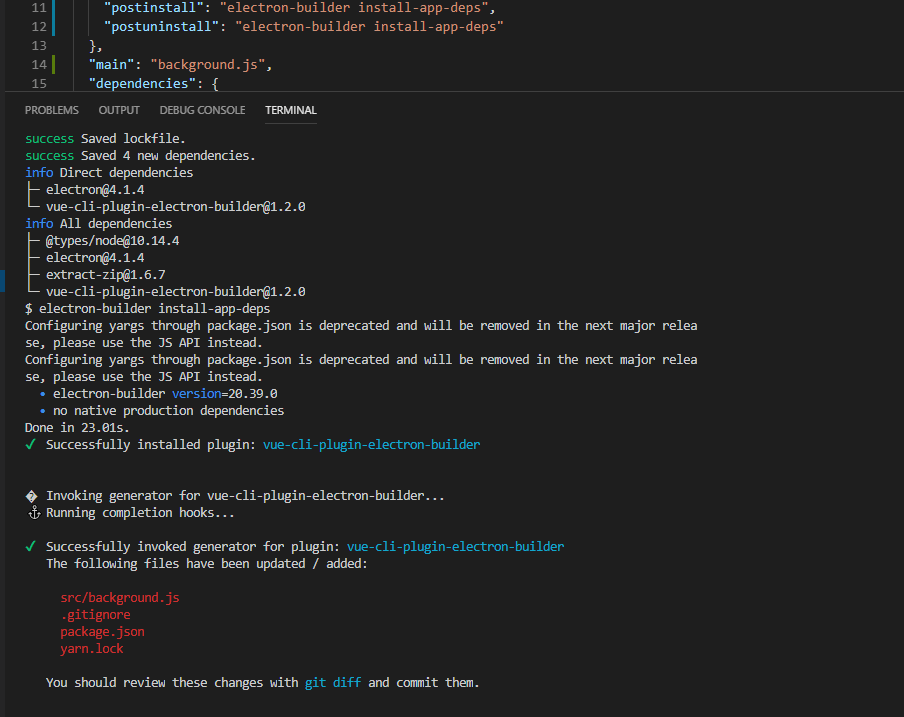Click line number 14 in the gutter

click(39, 65)
